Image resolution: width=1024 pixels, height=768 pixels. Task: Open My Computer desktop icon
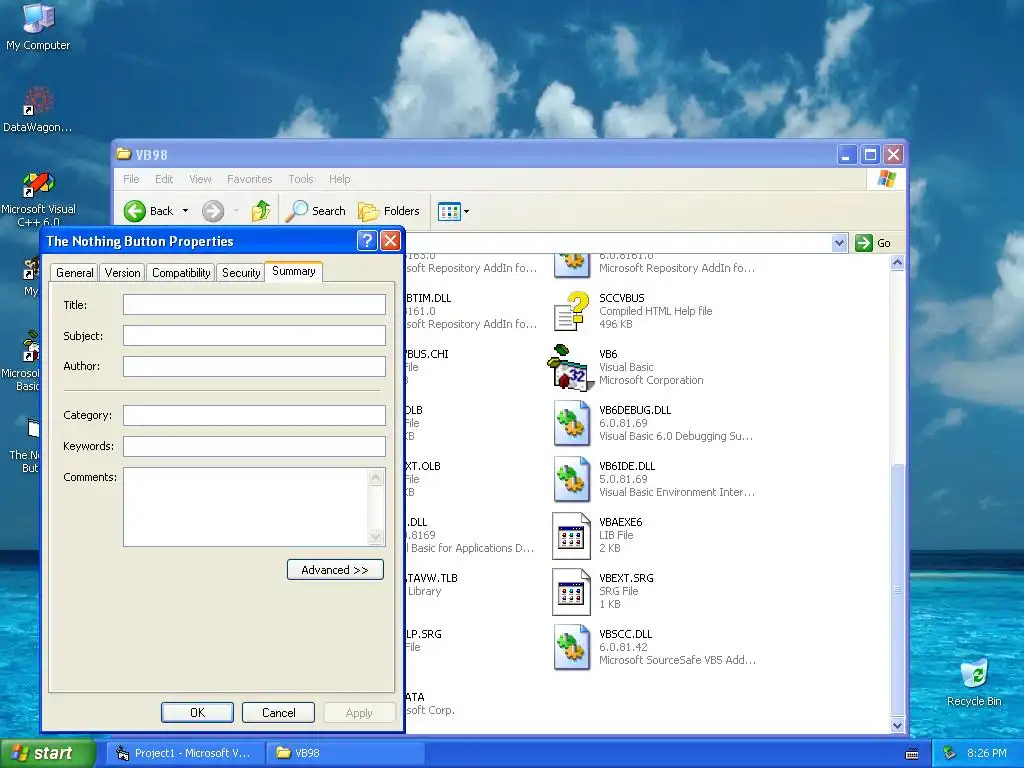[x=38, y=26]
